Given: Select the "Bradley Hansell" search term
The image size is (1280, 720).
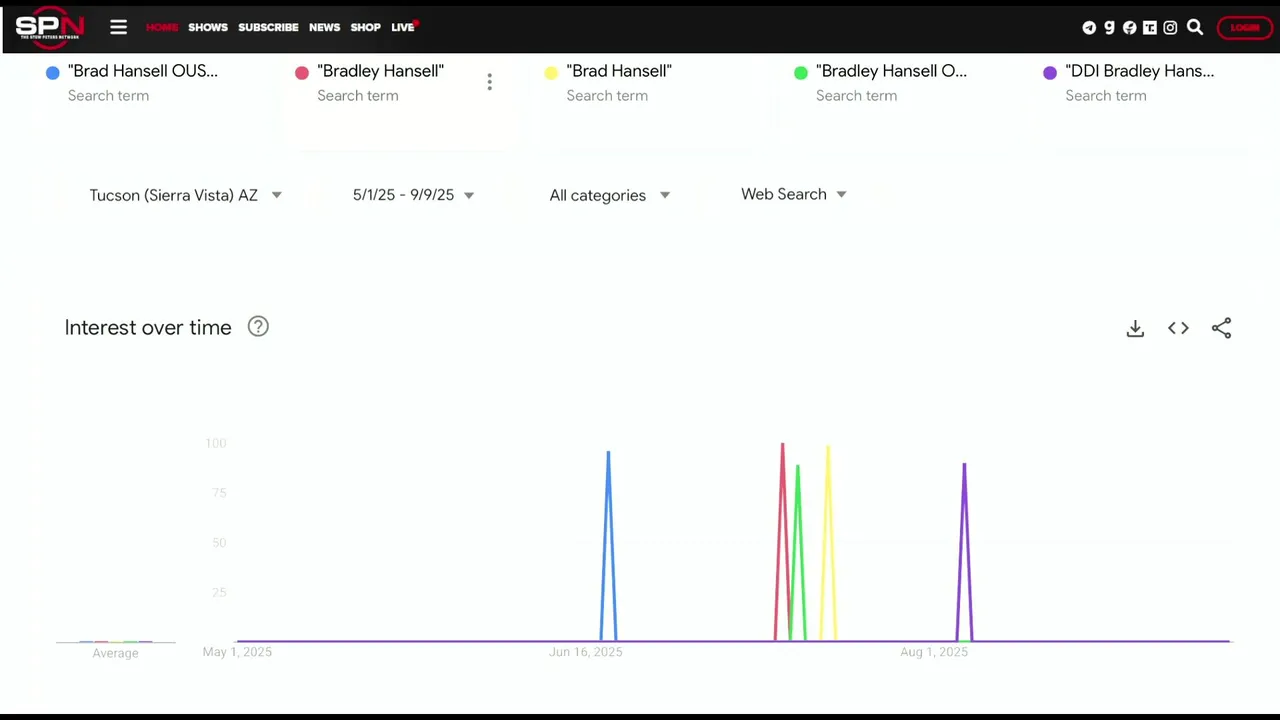Looking at the screenshot, I should [x=380, y=71].
